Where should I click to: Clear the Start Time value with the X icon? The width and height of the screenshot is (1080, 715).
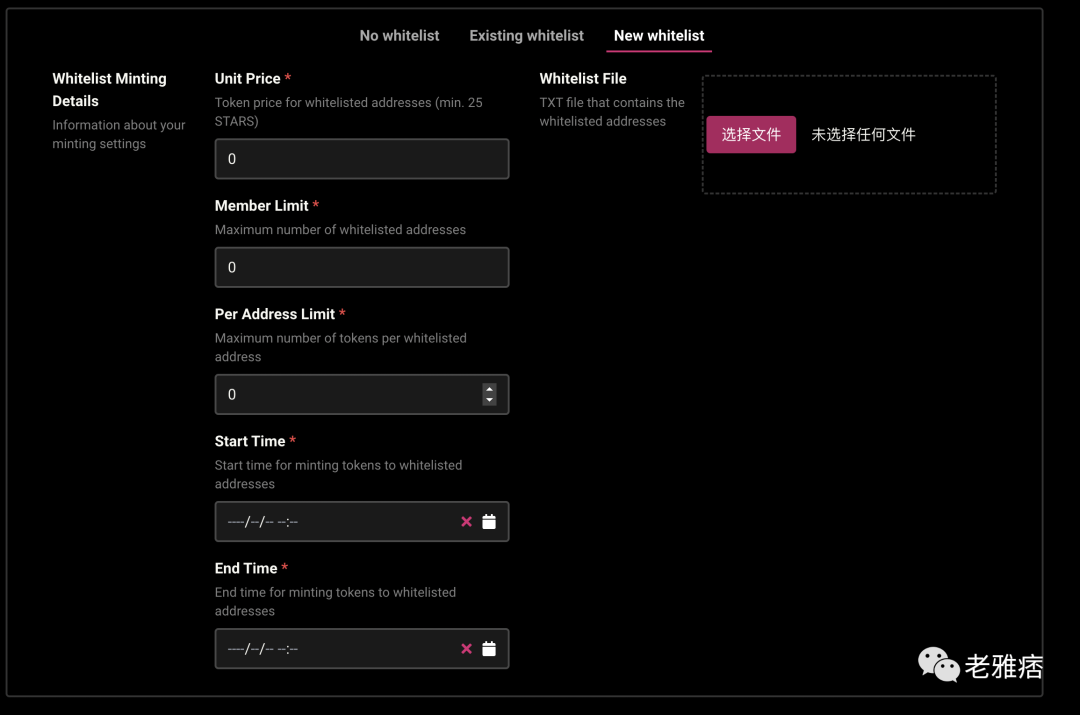(x=466, y=522)
